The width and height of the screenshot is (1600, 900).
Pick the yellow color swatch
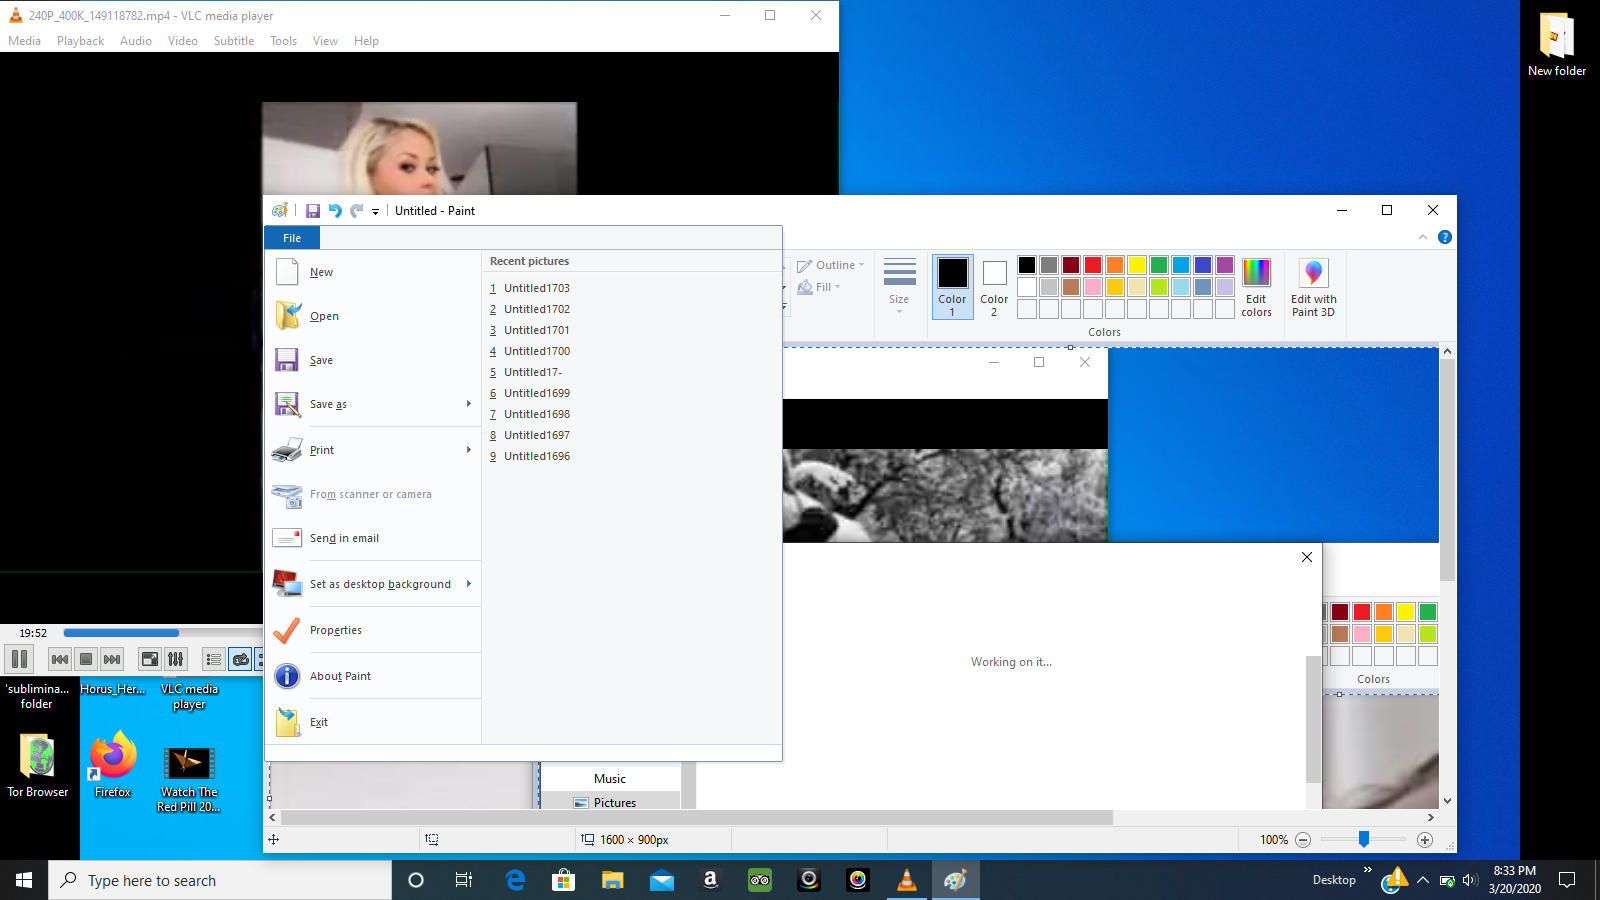[x=1137, y=265]
